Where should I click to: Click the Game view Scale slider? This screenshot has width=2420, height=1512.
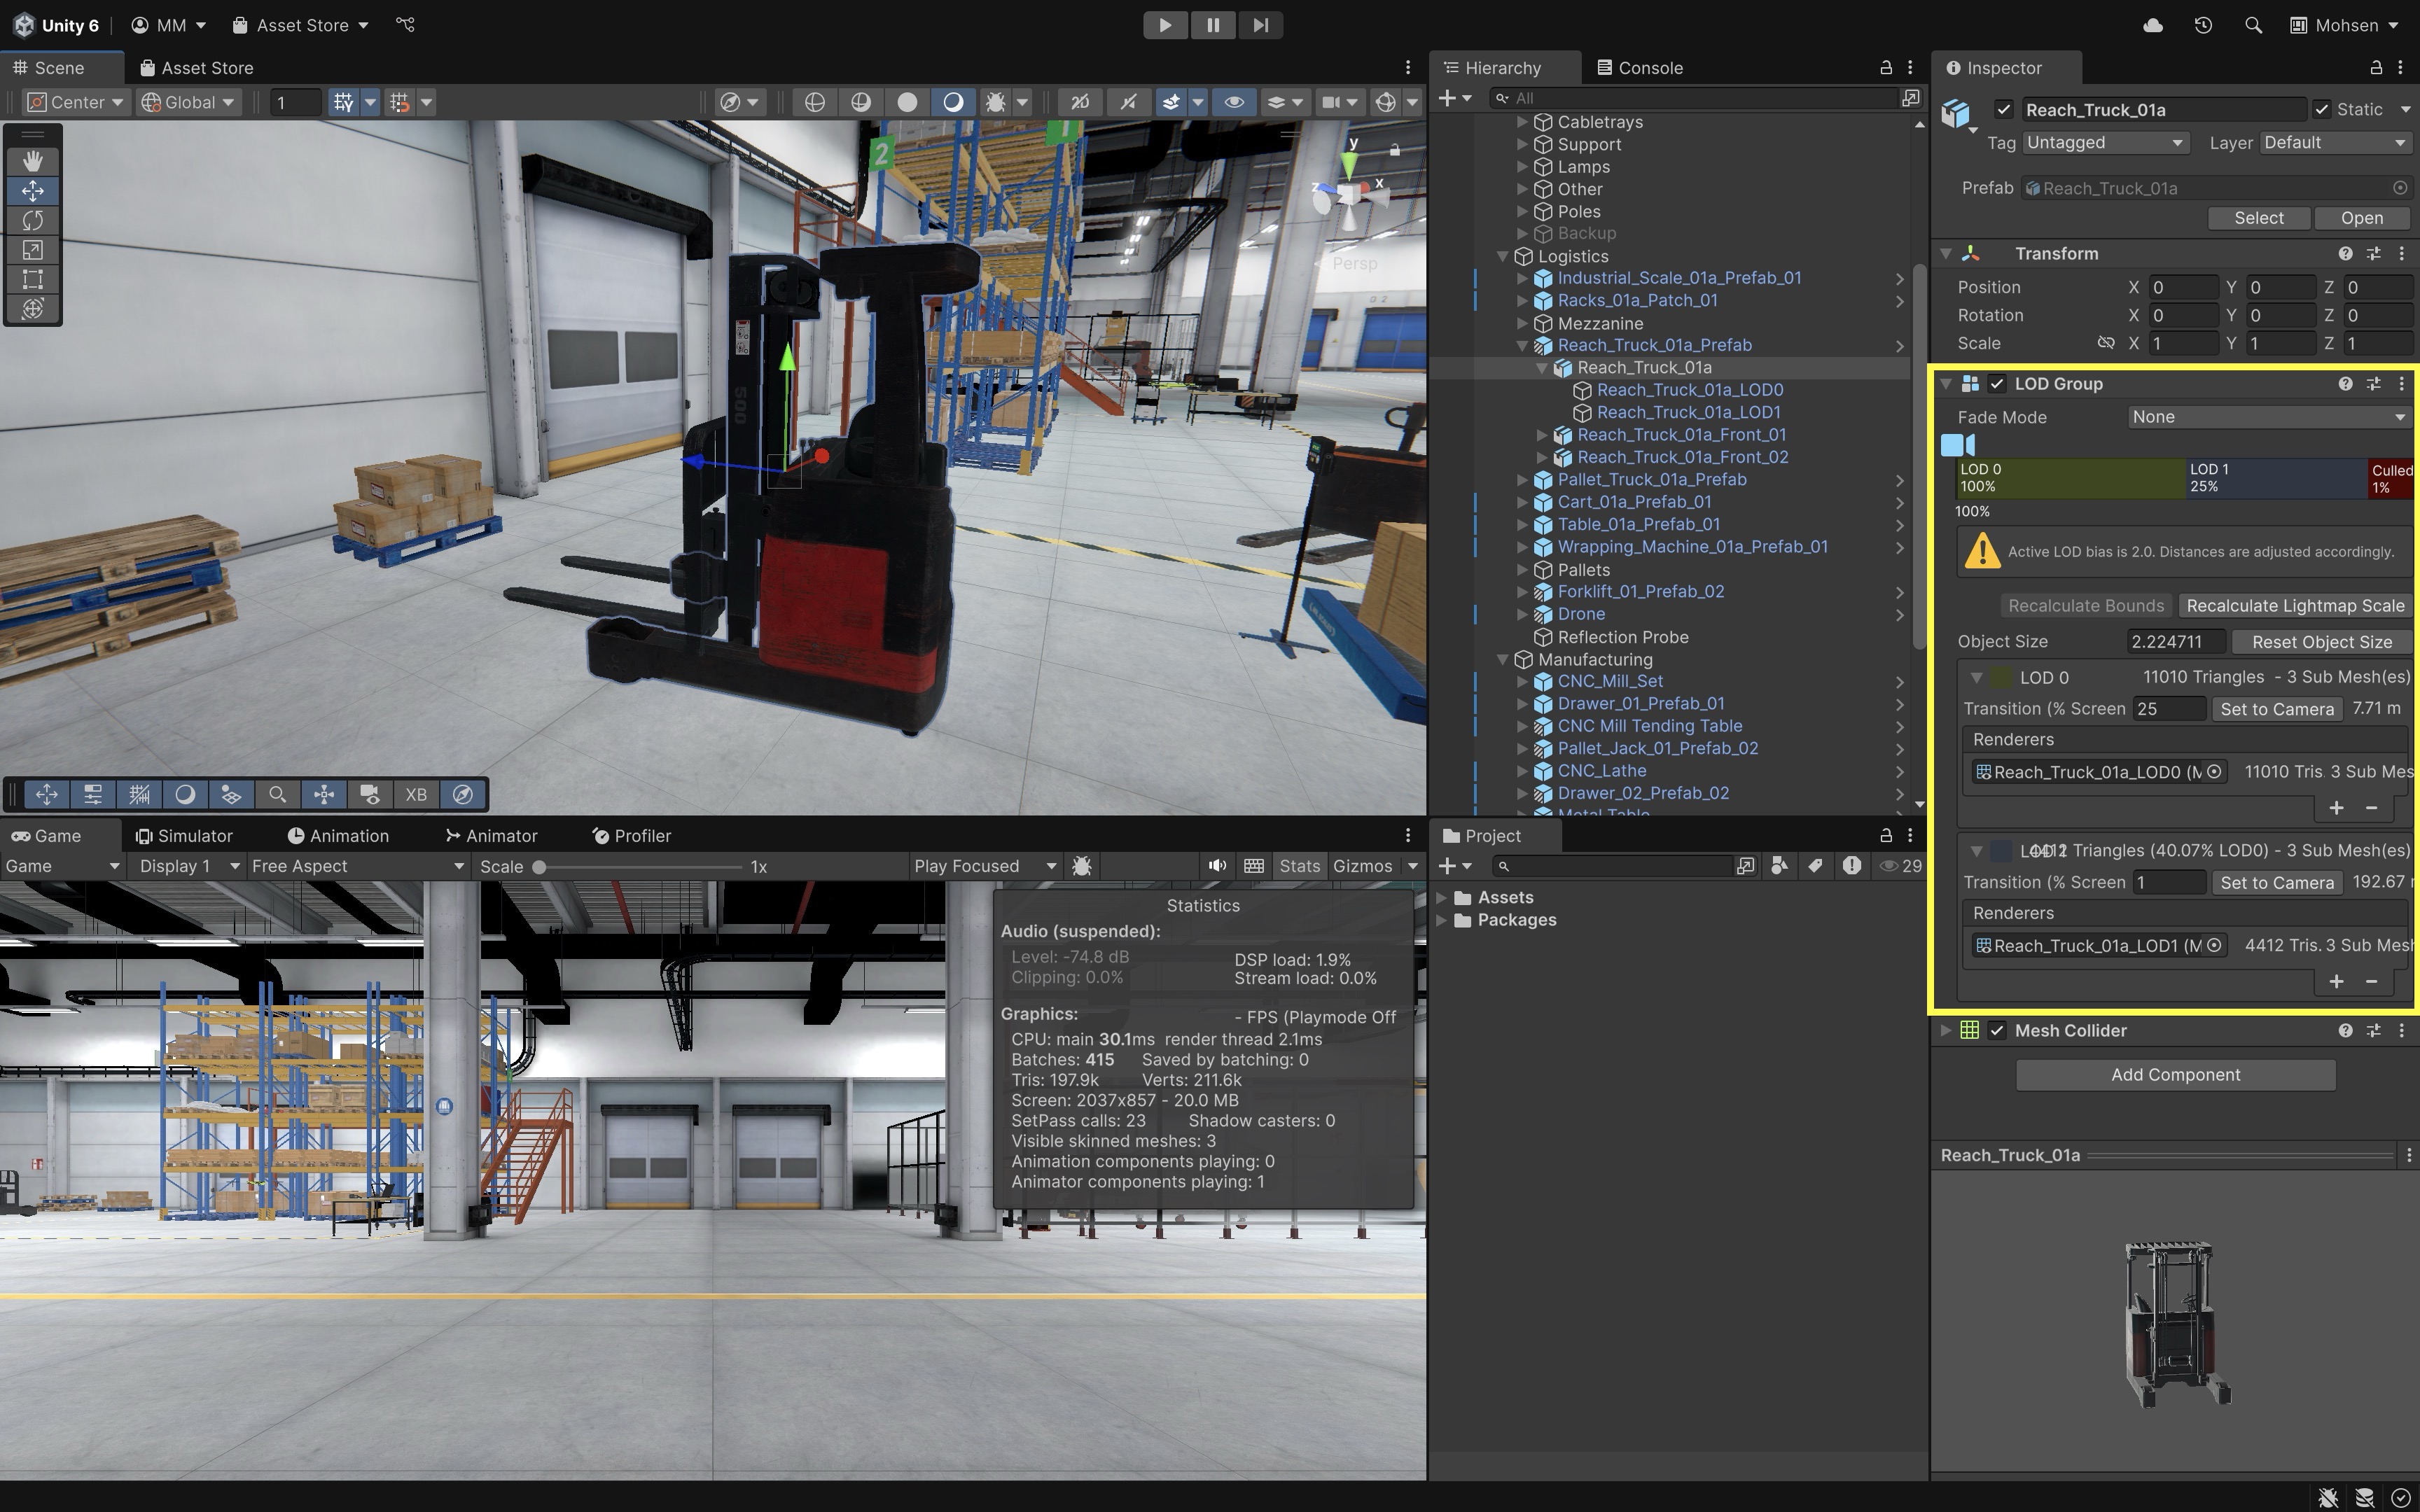click(640, 867)
